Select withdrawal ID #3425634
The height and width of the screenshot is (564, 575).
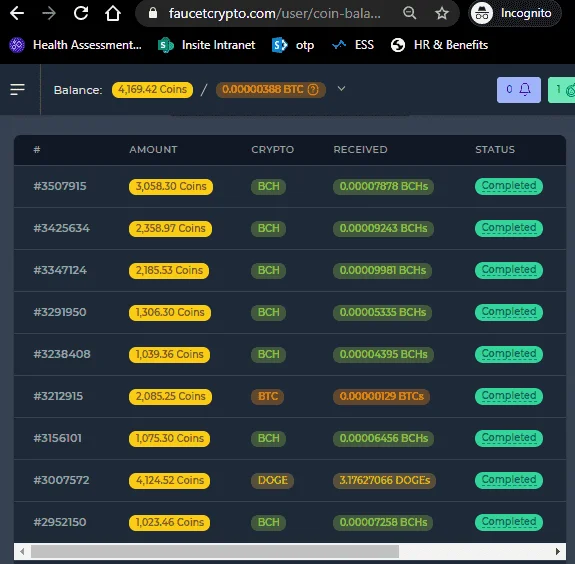click(61, 228)
